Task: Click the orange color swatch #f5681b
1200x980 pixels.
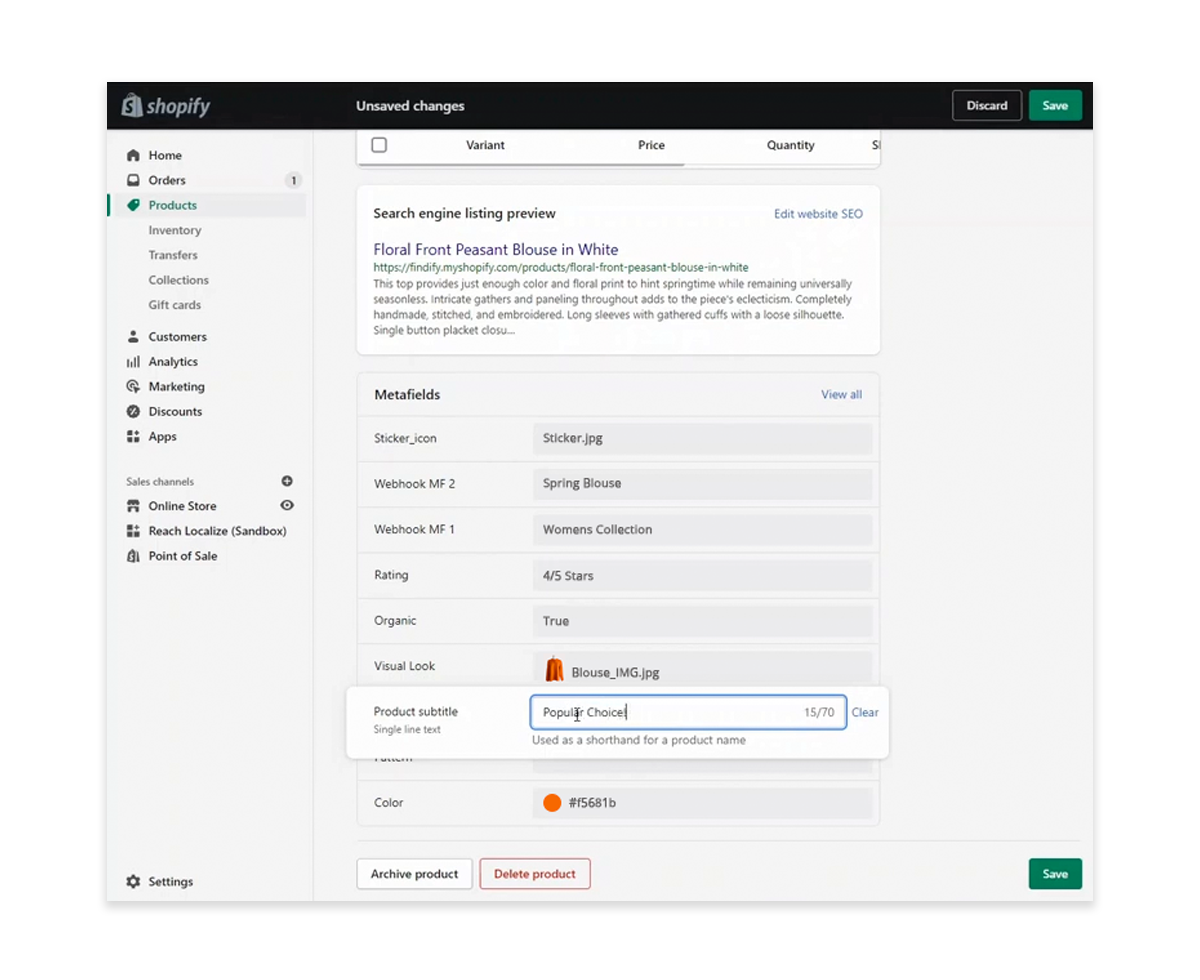Action: click(x=552, y=803)
